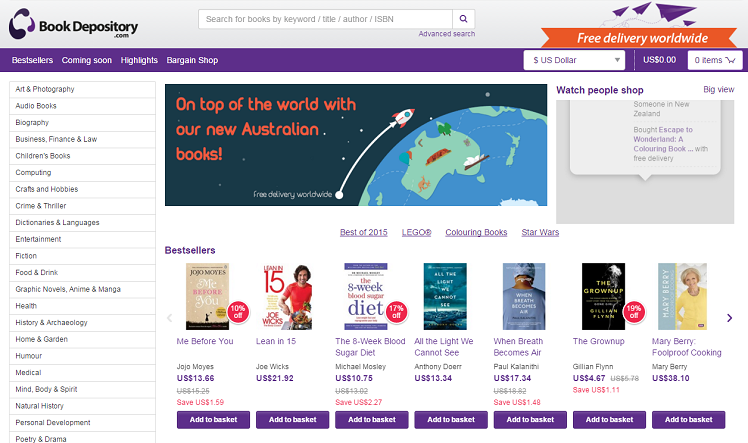Select Medical category
This screenshot has width=748, height=443.
(83, 373)
